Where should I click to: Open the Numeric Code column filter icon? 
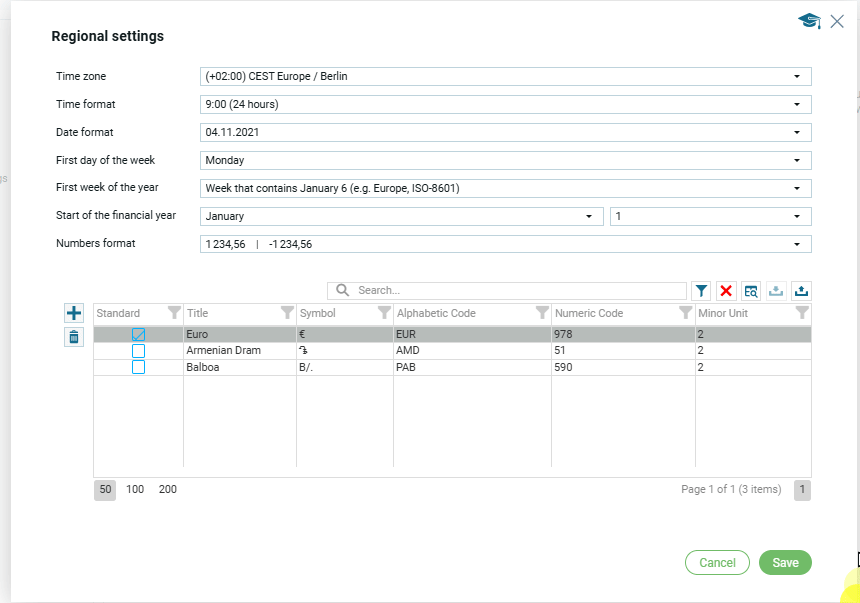(x=685, y=313)
